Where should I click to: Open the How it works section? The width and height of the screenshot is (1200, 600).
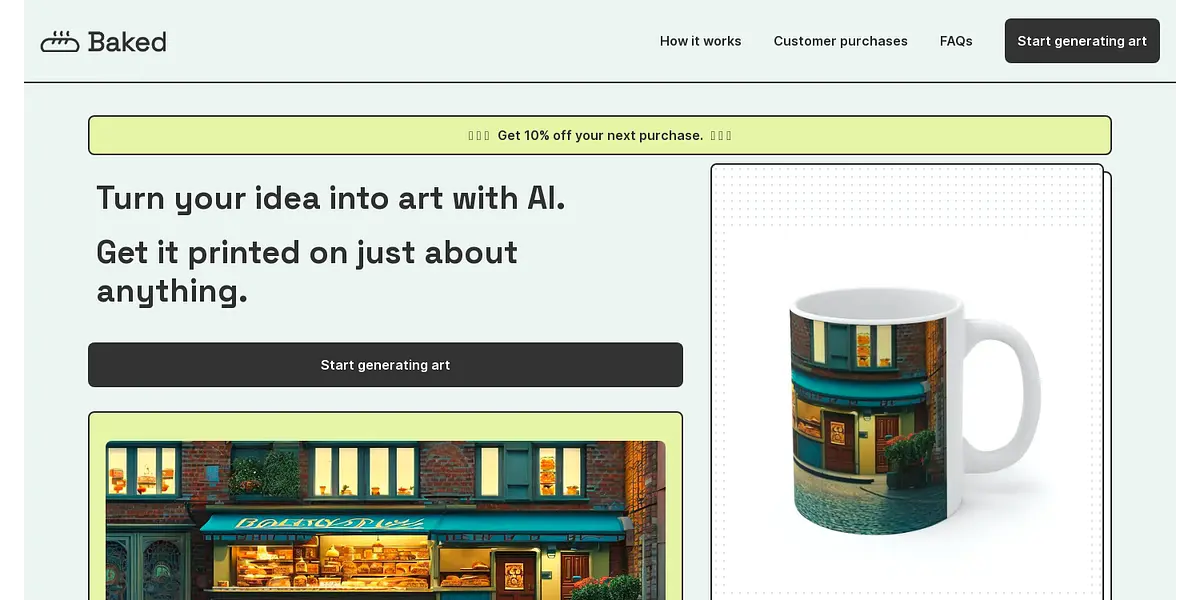pos(700,41)
